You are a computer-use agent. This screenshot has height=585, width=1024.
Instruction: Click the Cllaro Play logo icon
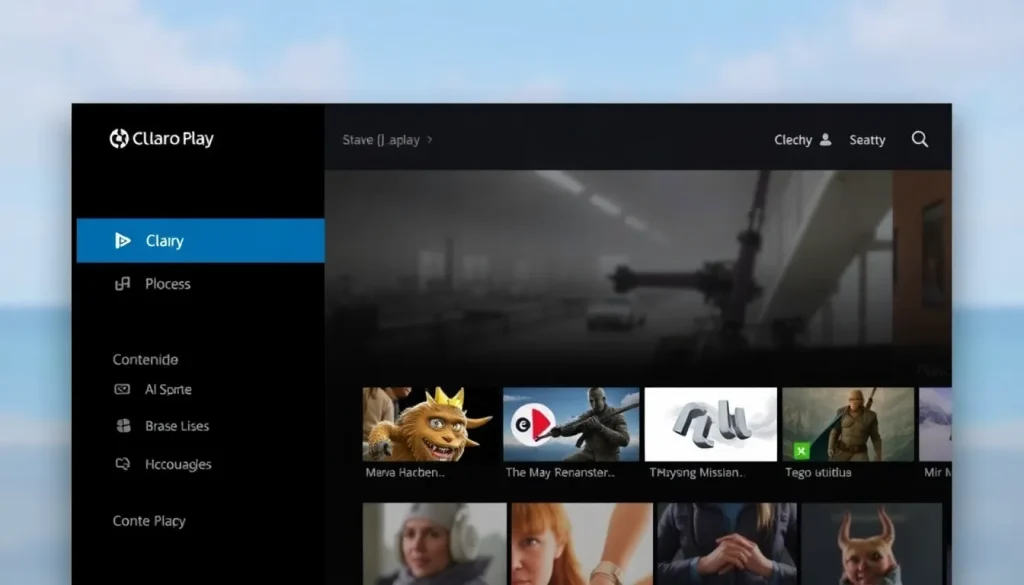(x=119, y=138)
